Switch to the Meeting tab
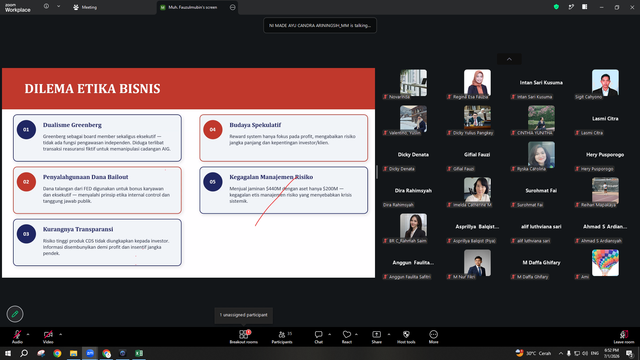This screenshot has width=640, height=360. pos(85,7)
